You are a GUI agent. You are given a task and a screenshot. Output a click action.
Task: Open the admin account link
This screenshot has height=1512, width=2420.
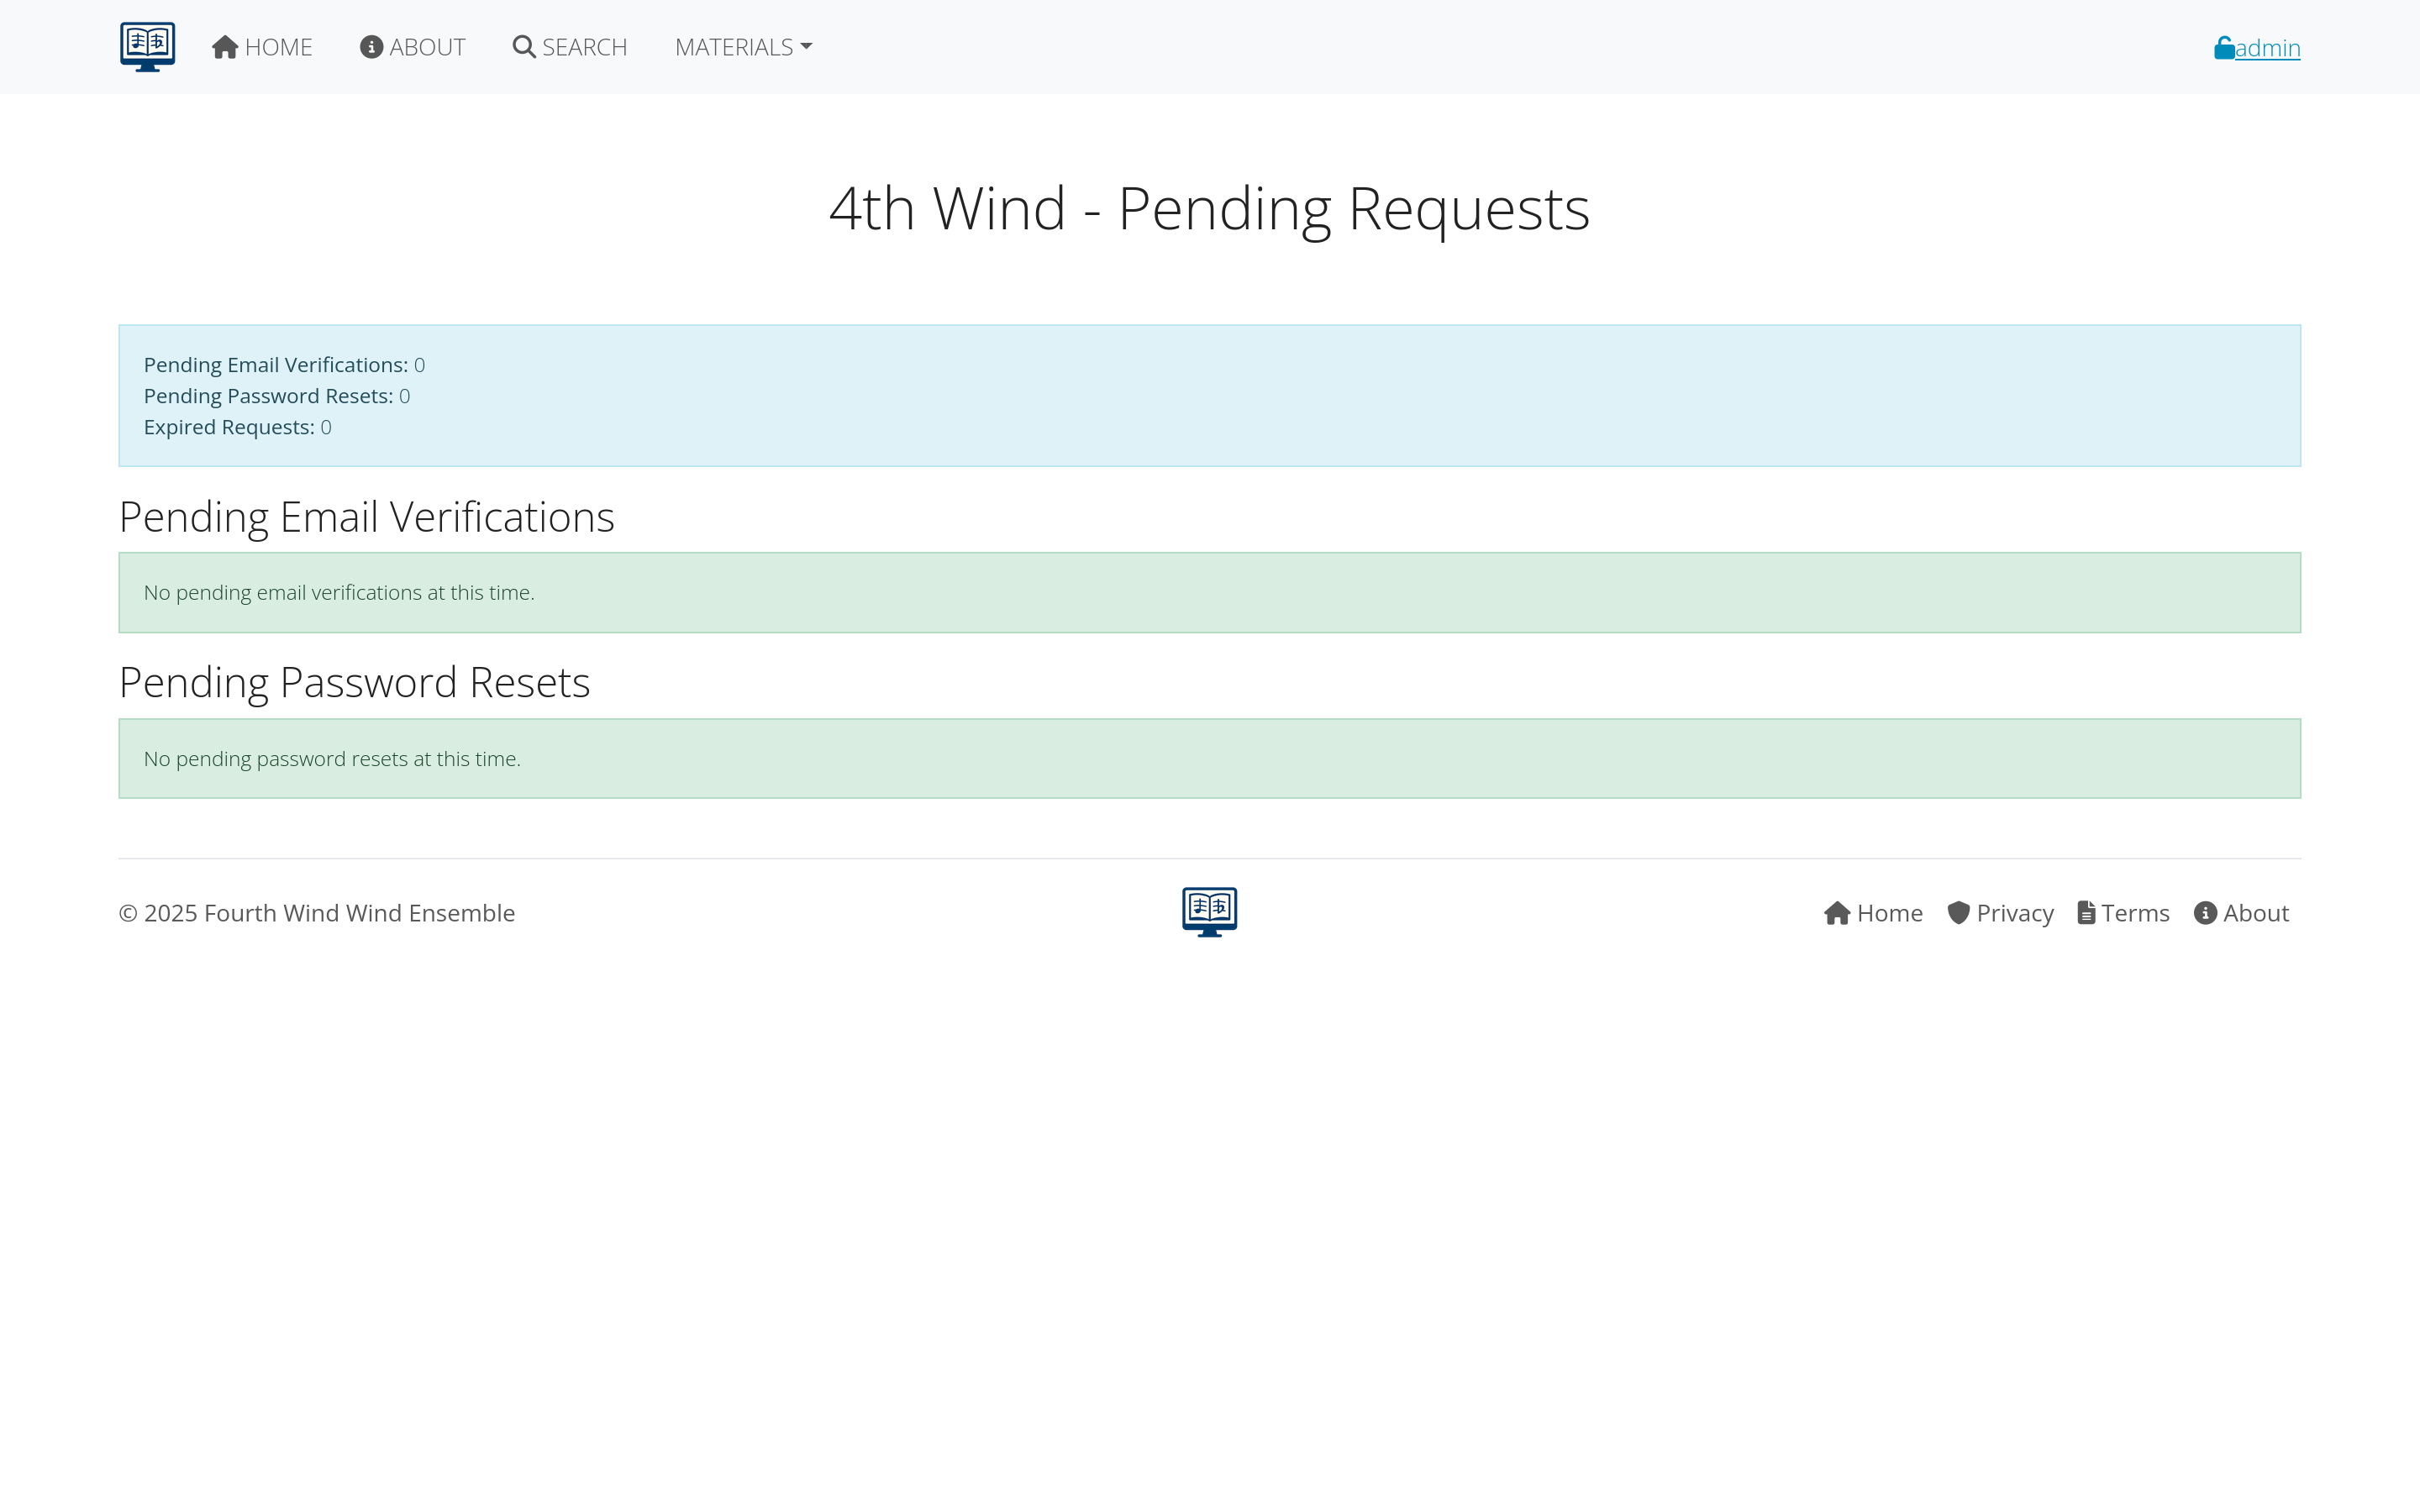tap(2267, 48)
